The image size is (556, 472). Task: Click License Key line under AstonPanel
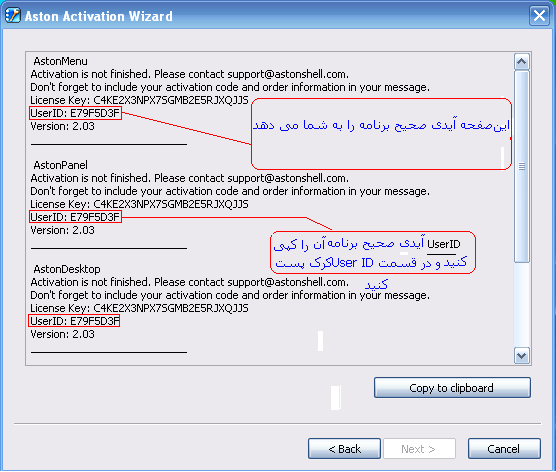pos(139,204)
